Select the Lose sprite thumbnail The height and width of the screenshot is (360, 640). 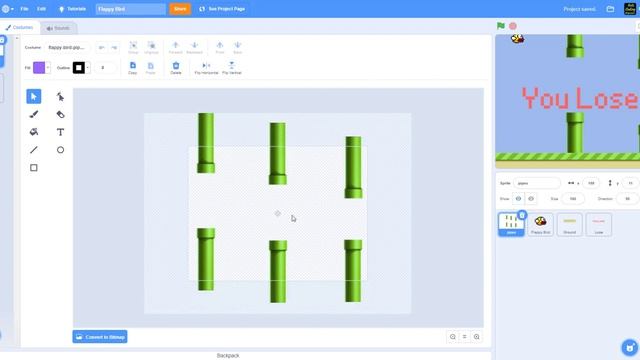pyautogui.click(x=599, y=224)
